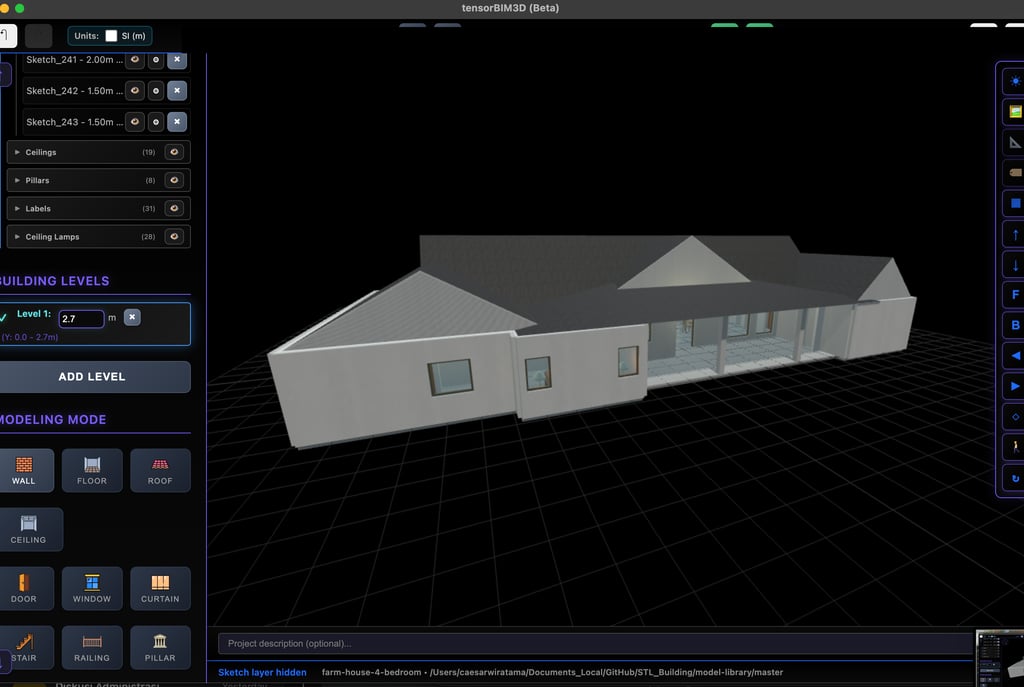The height and width of the screenshot is (687, 1024).
Task: Click the 'Sketch layer hidden' status text
Action: click(x=262, y=672)
